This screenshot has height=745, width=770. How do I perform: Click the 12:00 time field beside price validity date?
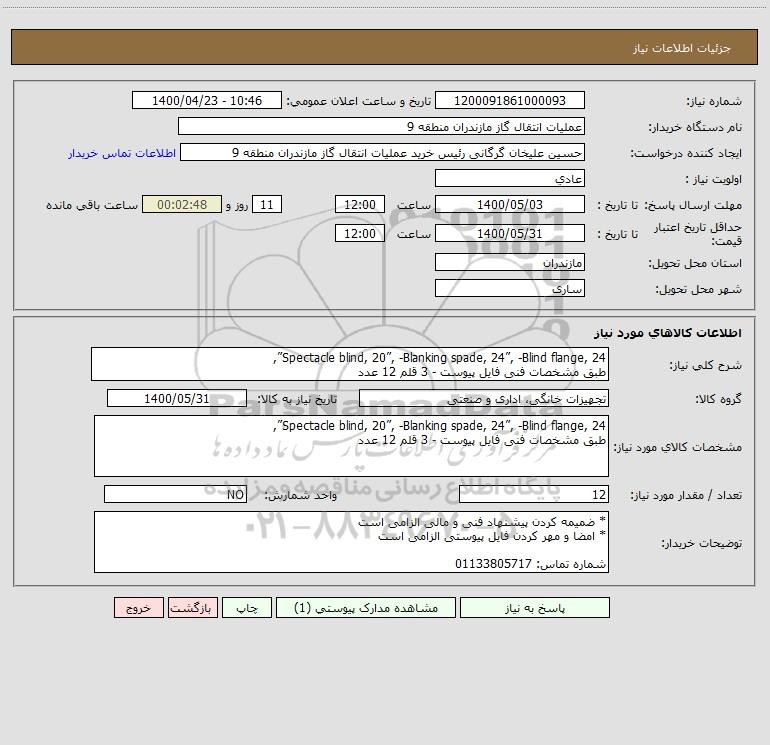(x=359, y=233)
